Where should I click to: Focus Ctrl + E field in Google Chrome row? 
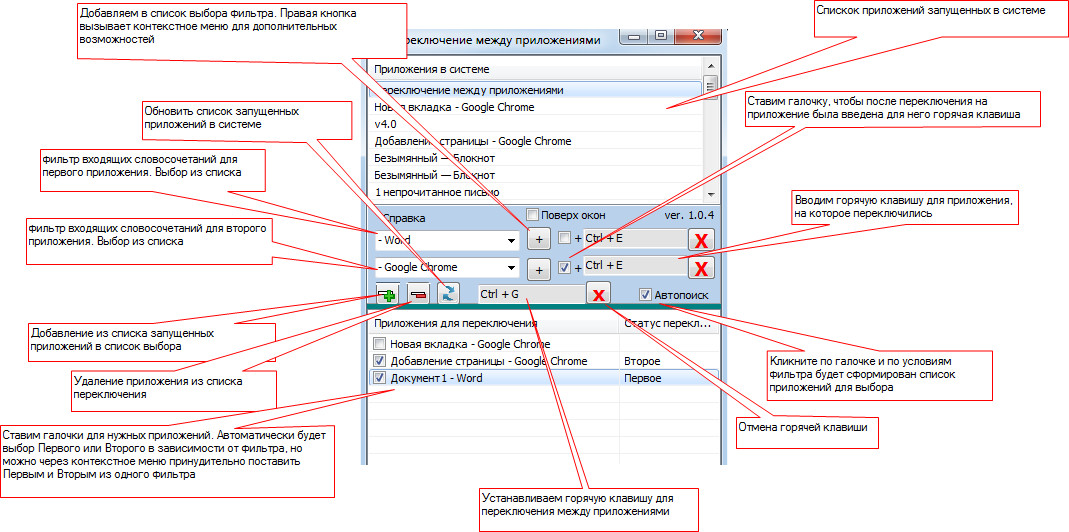pos(635,265)
